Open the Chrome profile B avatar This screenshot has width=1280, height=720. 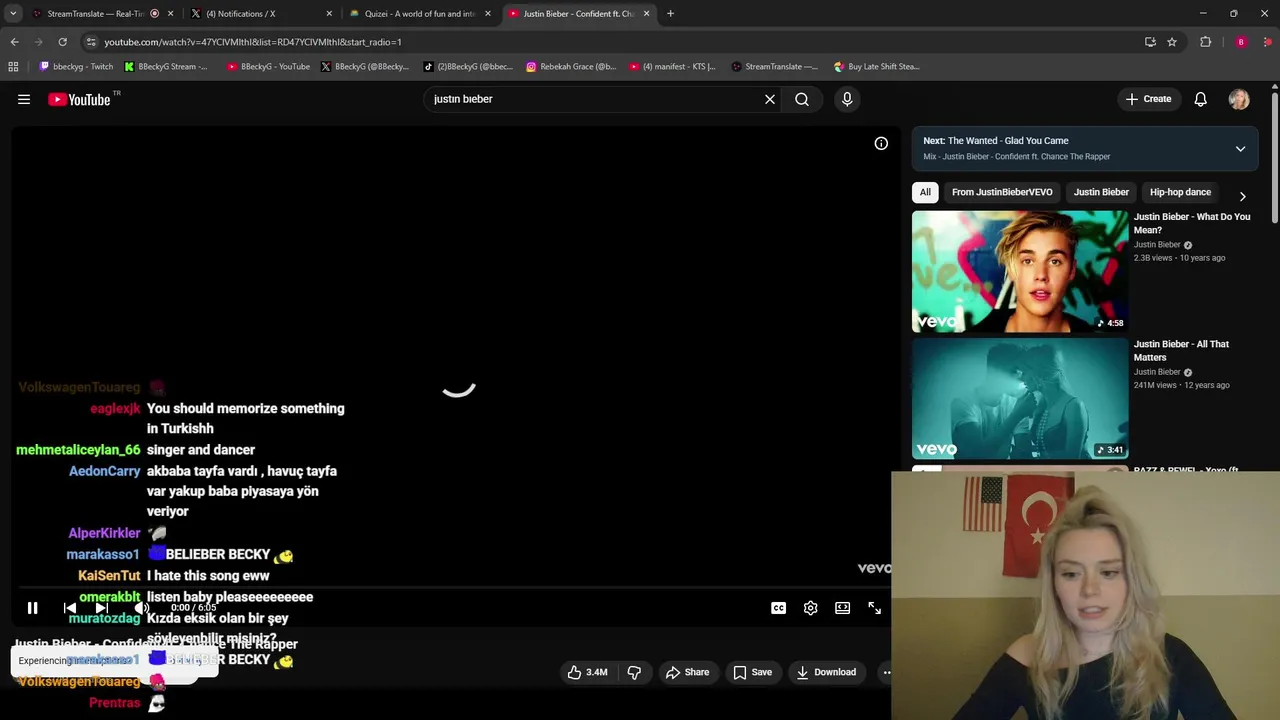(x=1241, y=42)
